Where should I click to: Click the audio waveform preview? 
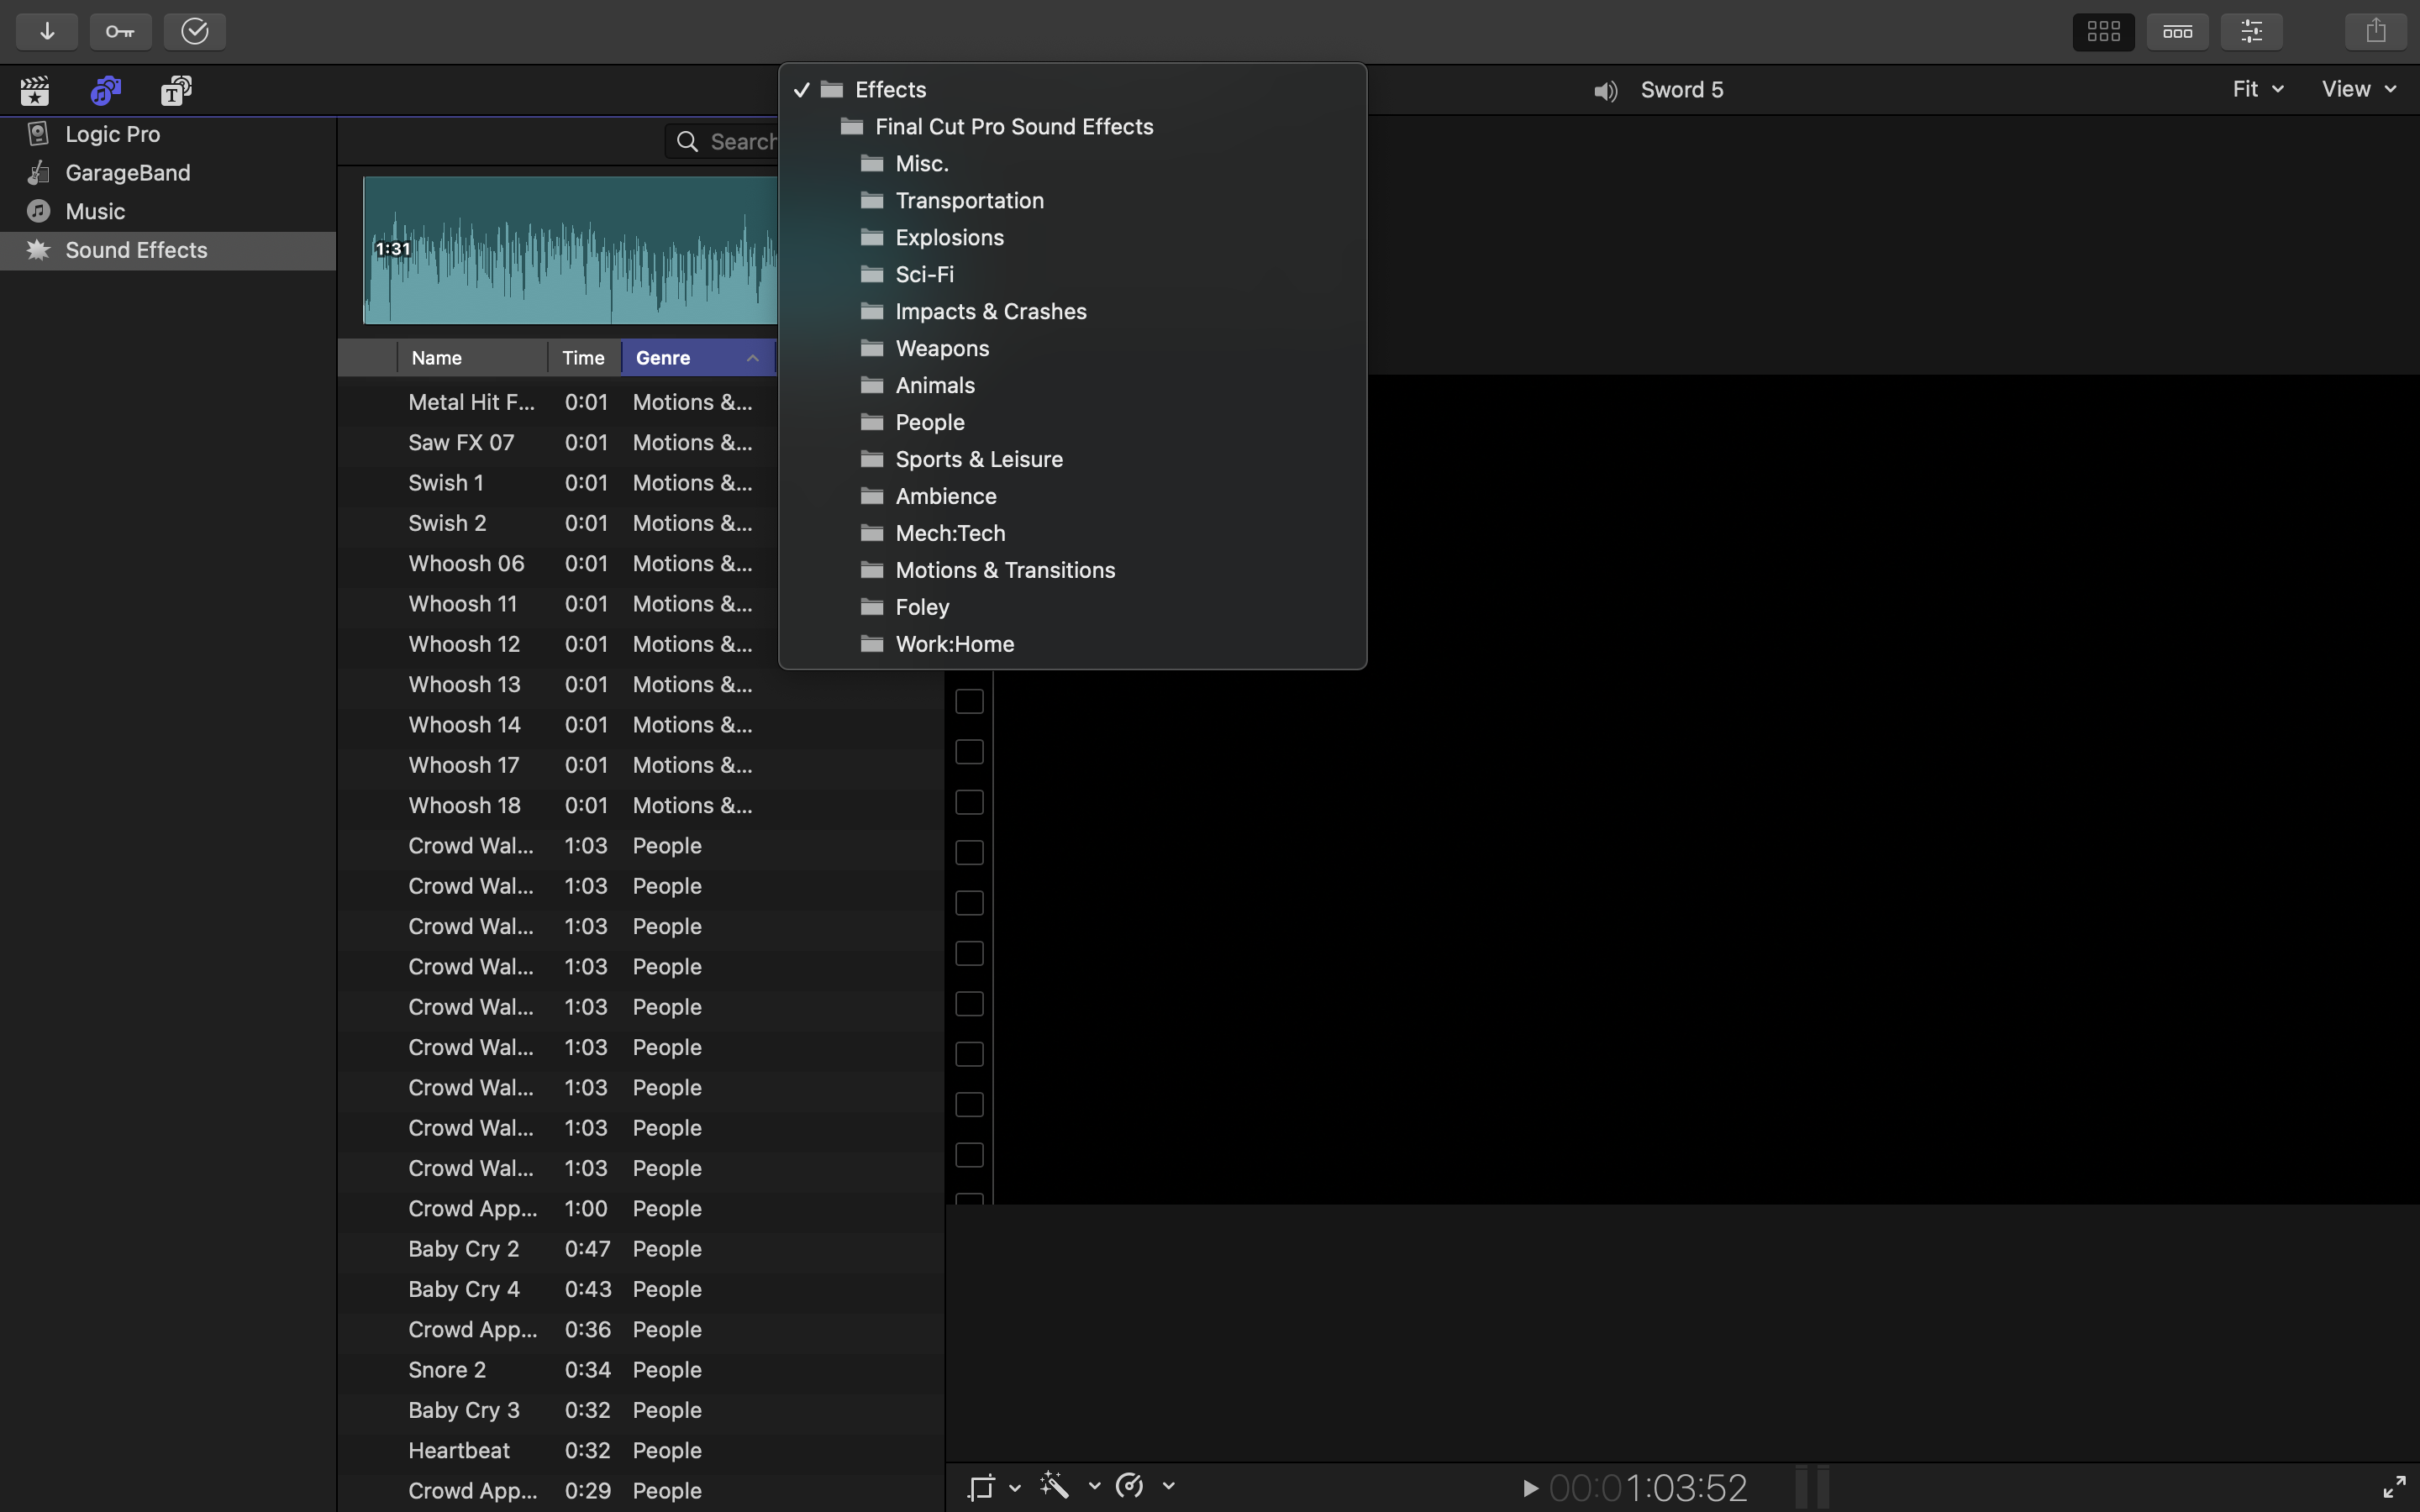[570, 250]
